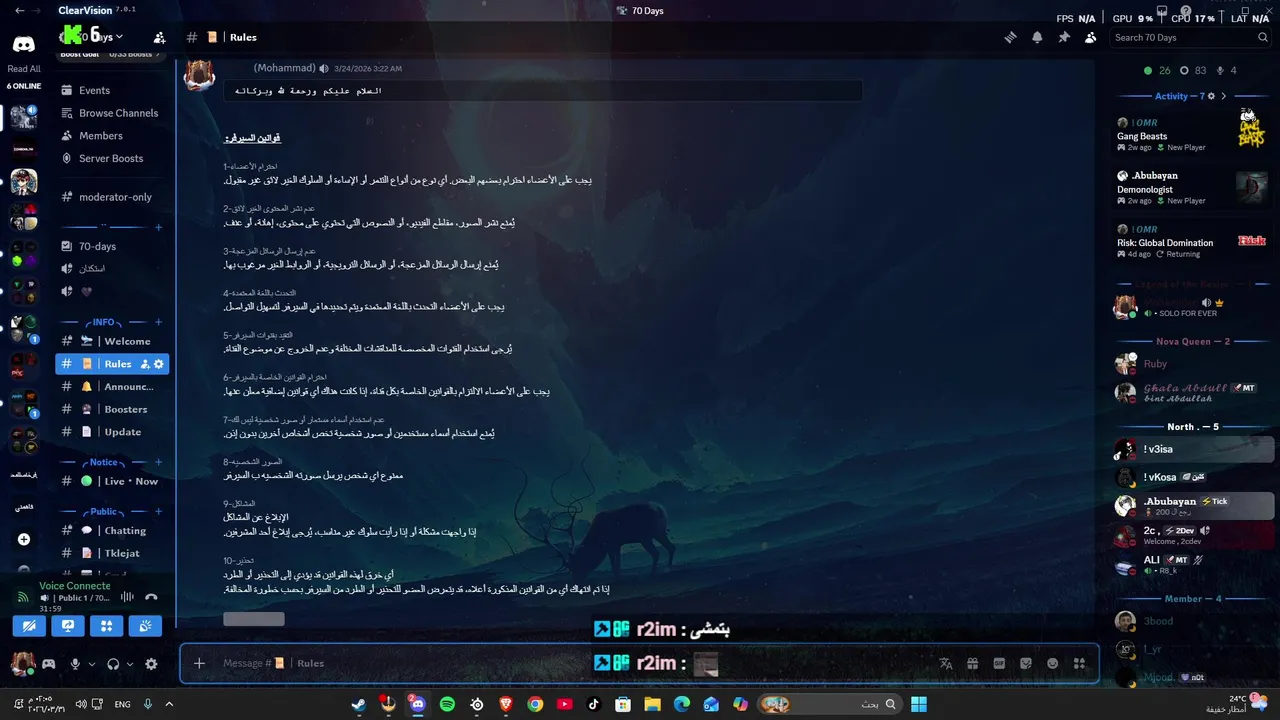Image resolution: width=1280 pixels, height=720 pixels.
Task: Open member Ruby profile
Action: coord(1191,364)
